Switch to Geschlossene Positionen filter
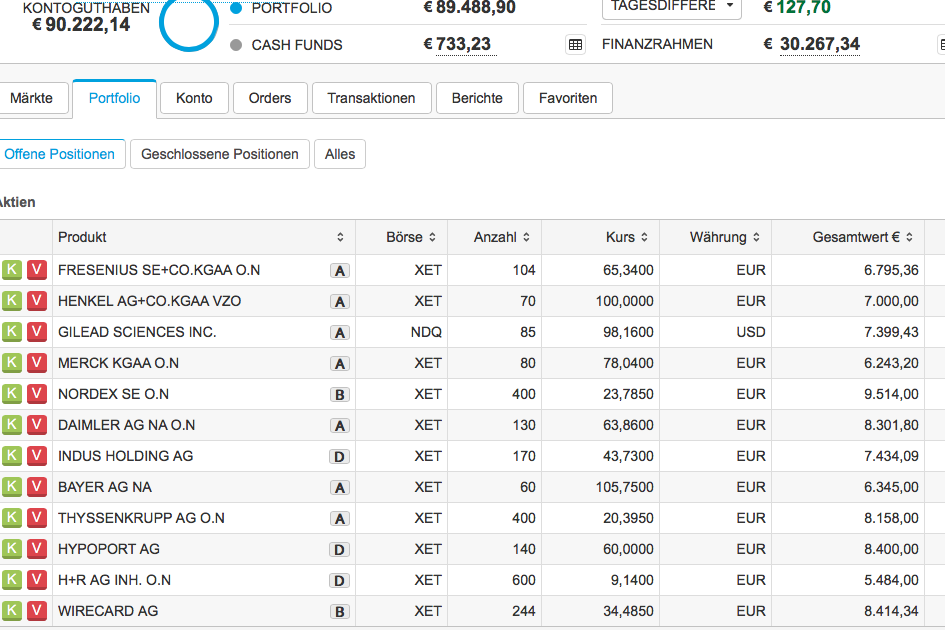945x630 pixels. 220,154
